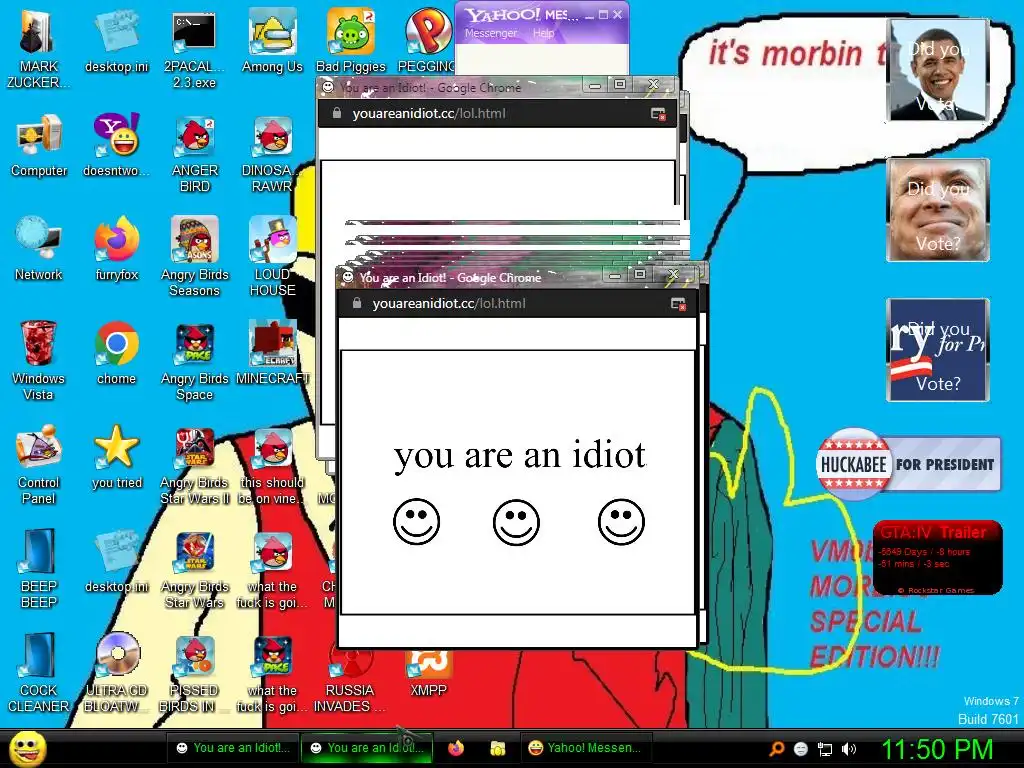Switch to first You are an Idiot taskbar item
The width and height of the screenshot is (1024, 768).
click(x=232, y=748)
